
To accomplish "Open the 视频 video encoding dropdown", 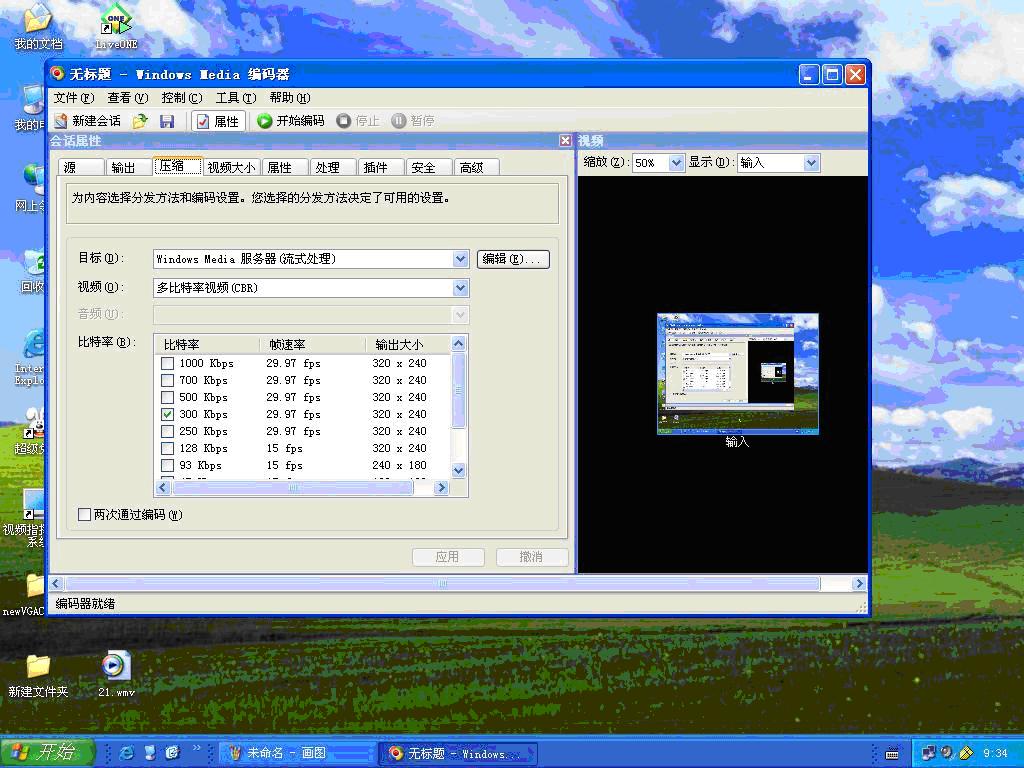I will pyautogui.click(x=460, y=287).
